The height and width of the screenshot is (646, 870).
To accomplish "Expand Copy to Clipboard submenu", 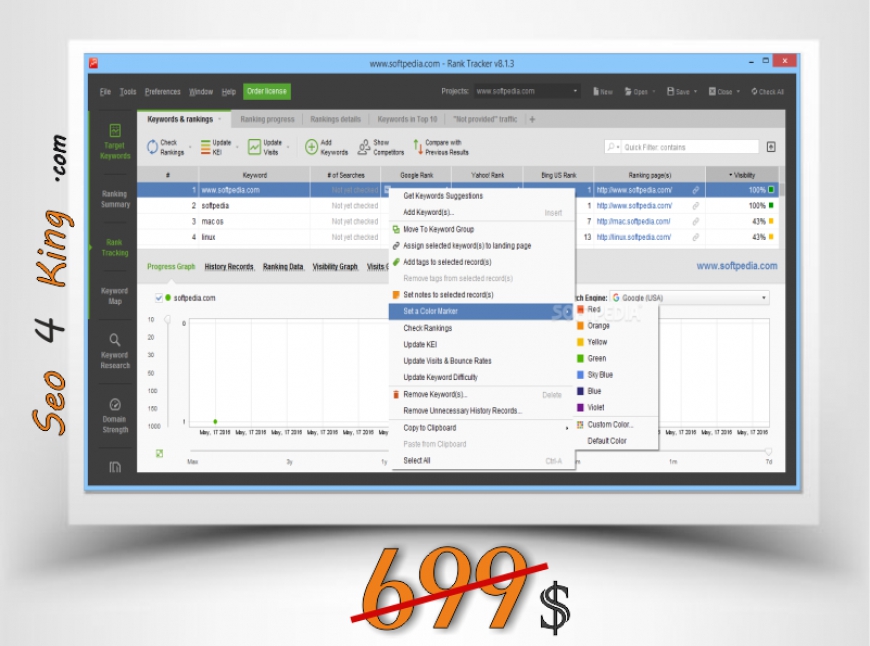I will coord(566,428).
